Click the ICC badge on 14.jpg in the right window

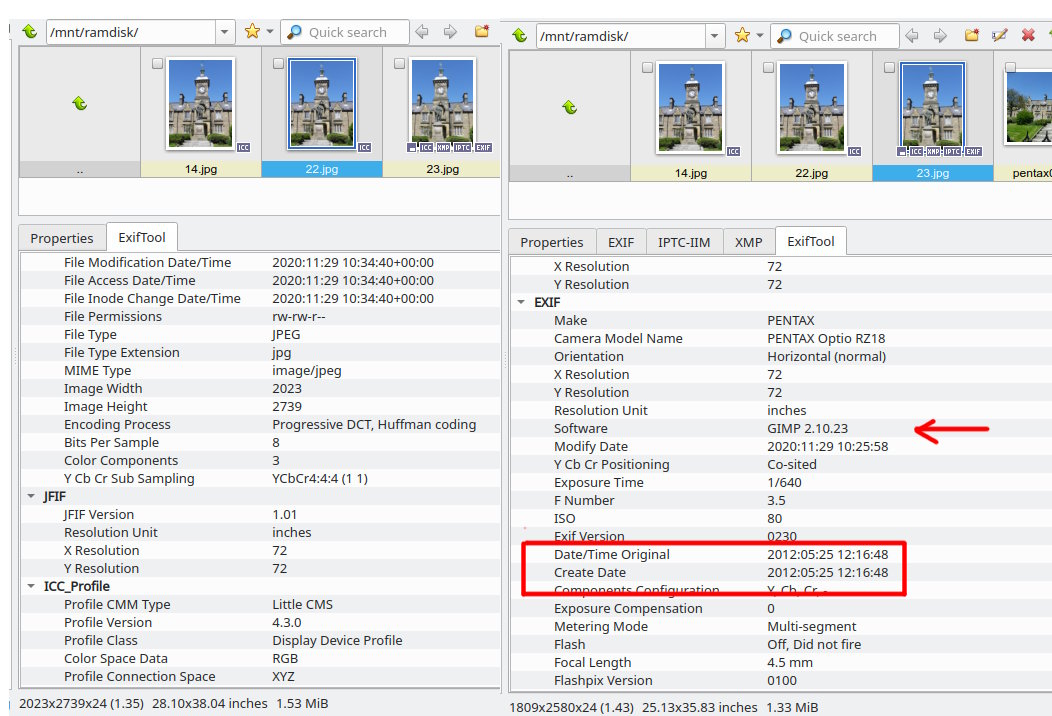pyautogui.click(x=733, y=152)
